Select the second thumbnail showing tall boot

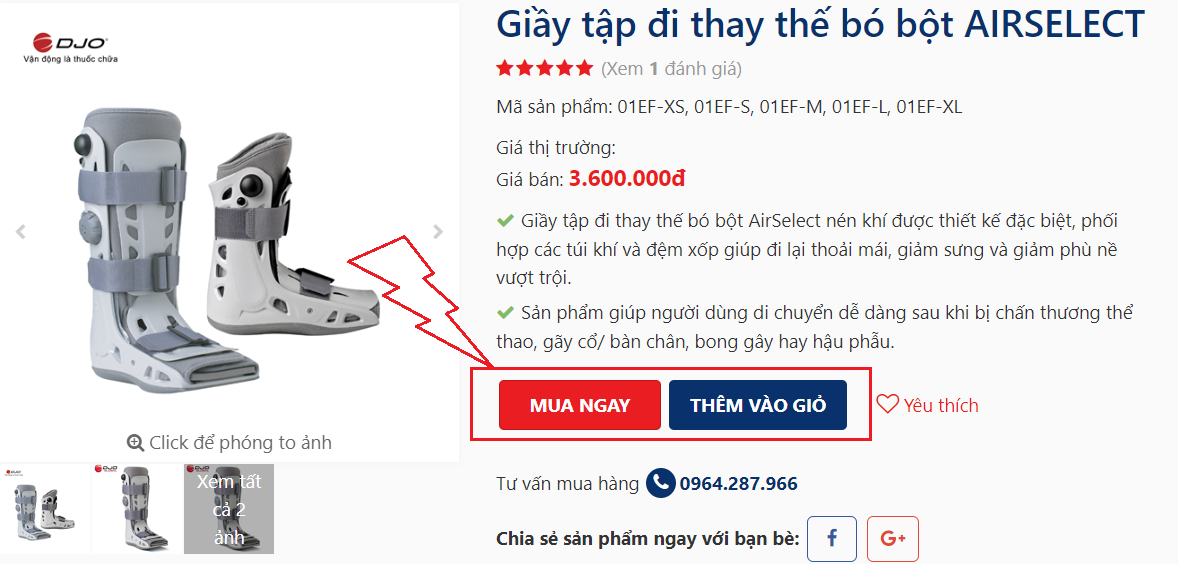[x=137, y=508]
